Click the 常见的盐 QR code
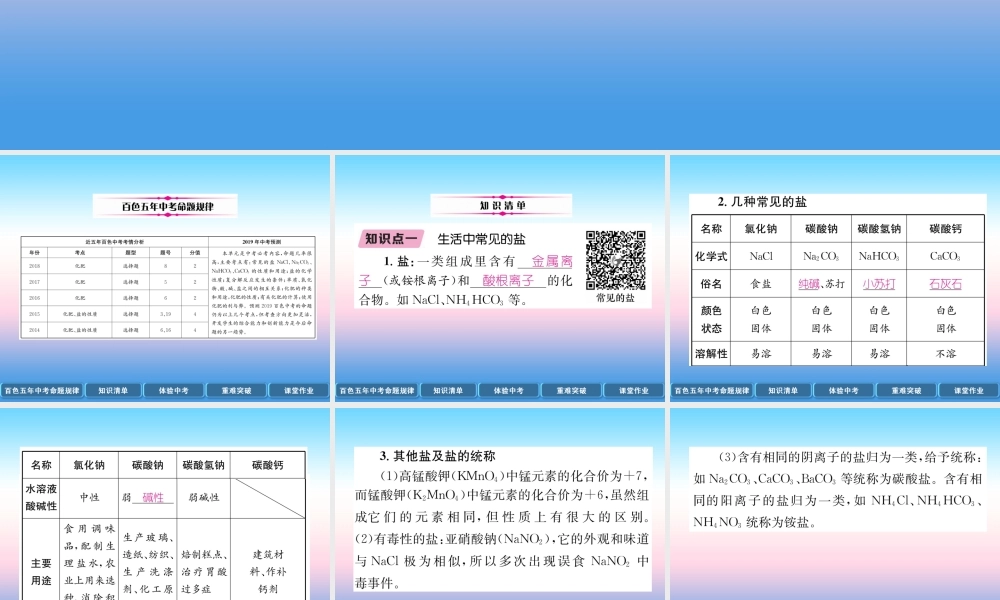The height and width of the screenshot is (600, 1000). point(615,260)
